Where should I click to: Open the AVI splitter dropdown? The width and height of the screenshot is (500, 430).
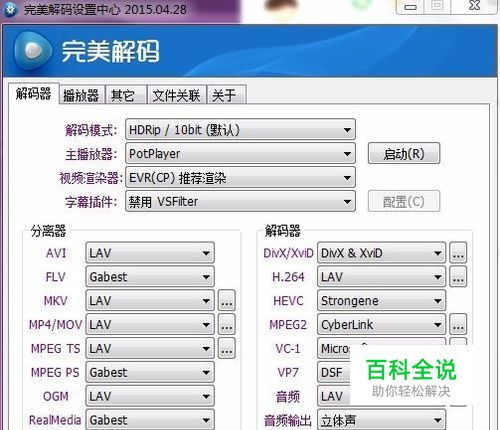click(150, 253)
